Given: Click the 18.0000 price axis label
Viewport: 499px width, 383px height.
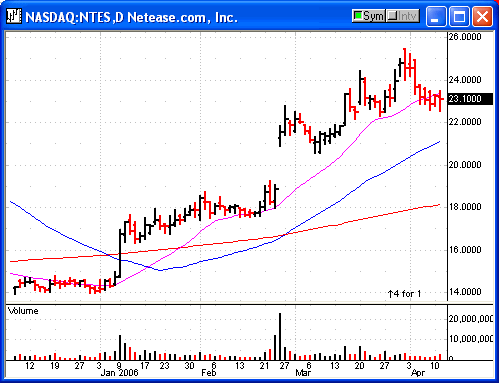Looking at the screenshot, I should [x=465, y=207].
